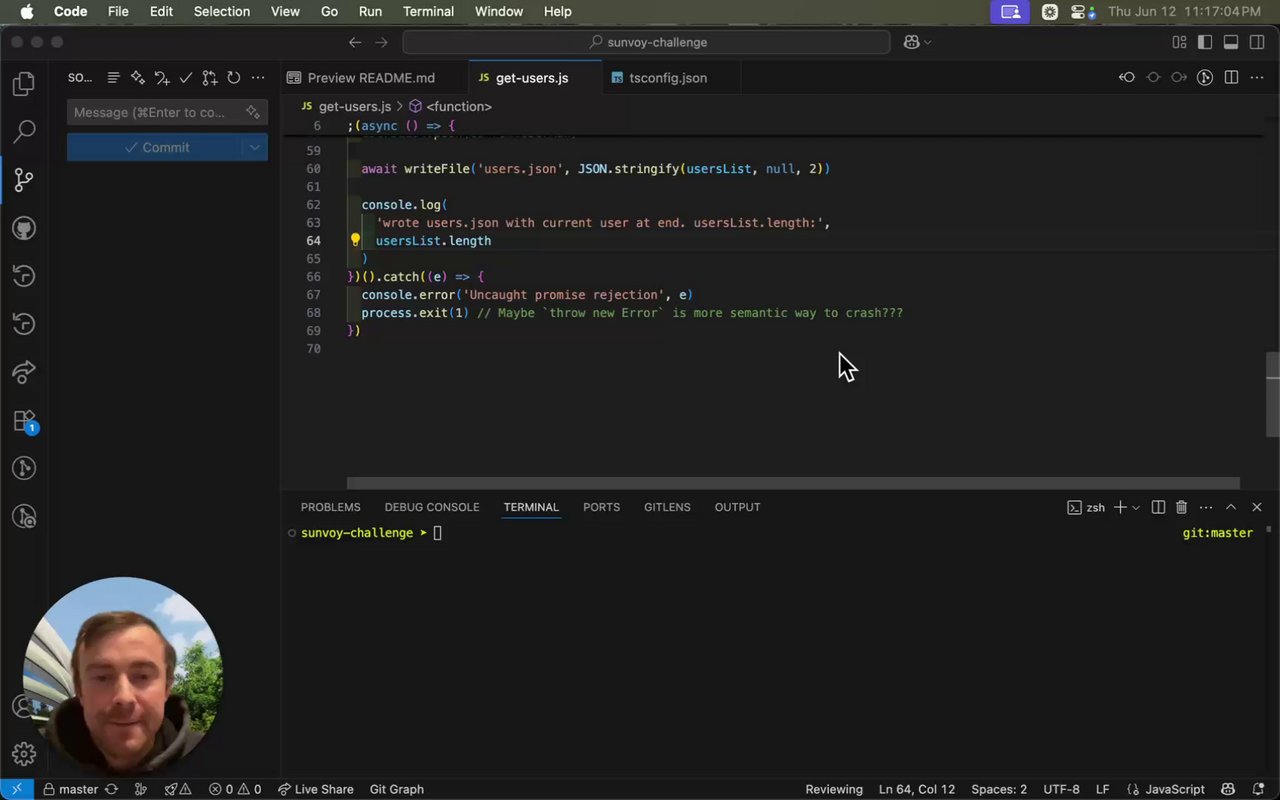
Task: Open the Explorer view in activity bar
Action: [24, 84]
